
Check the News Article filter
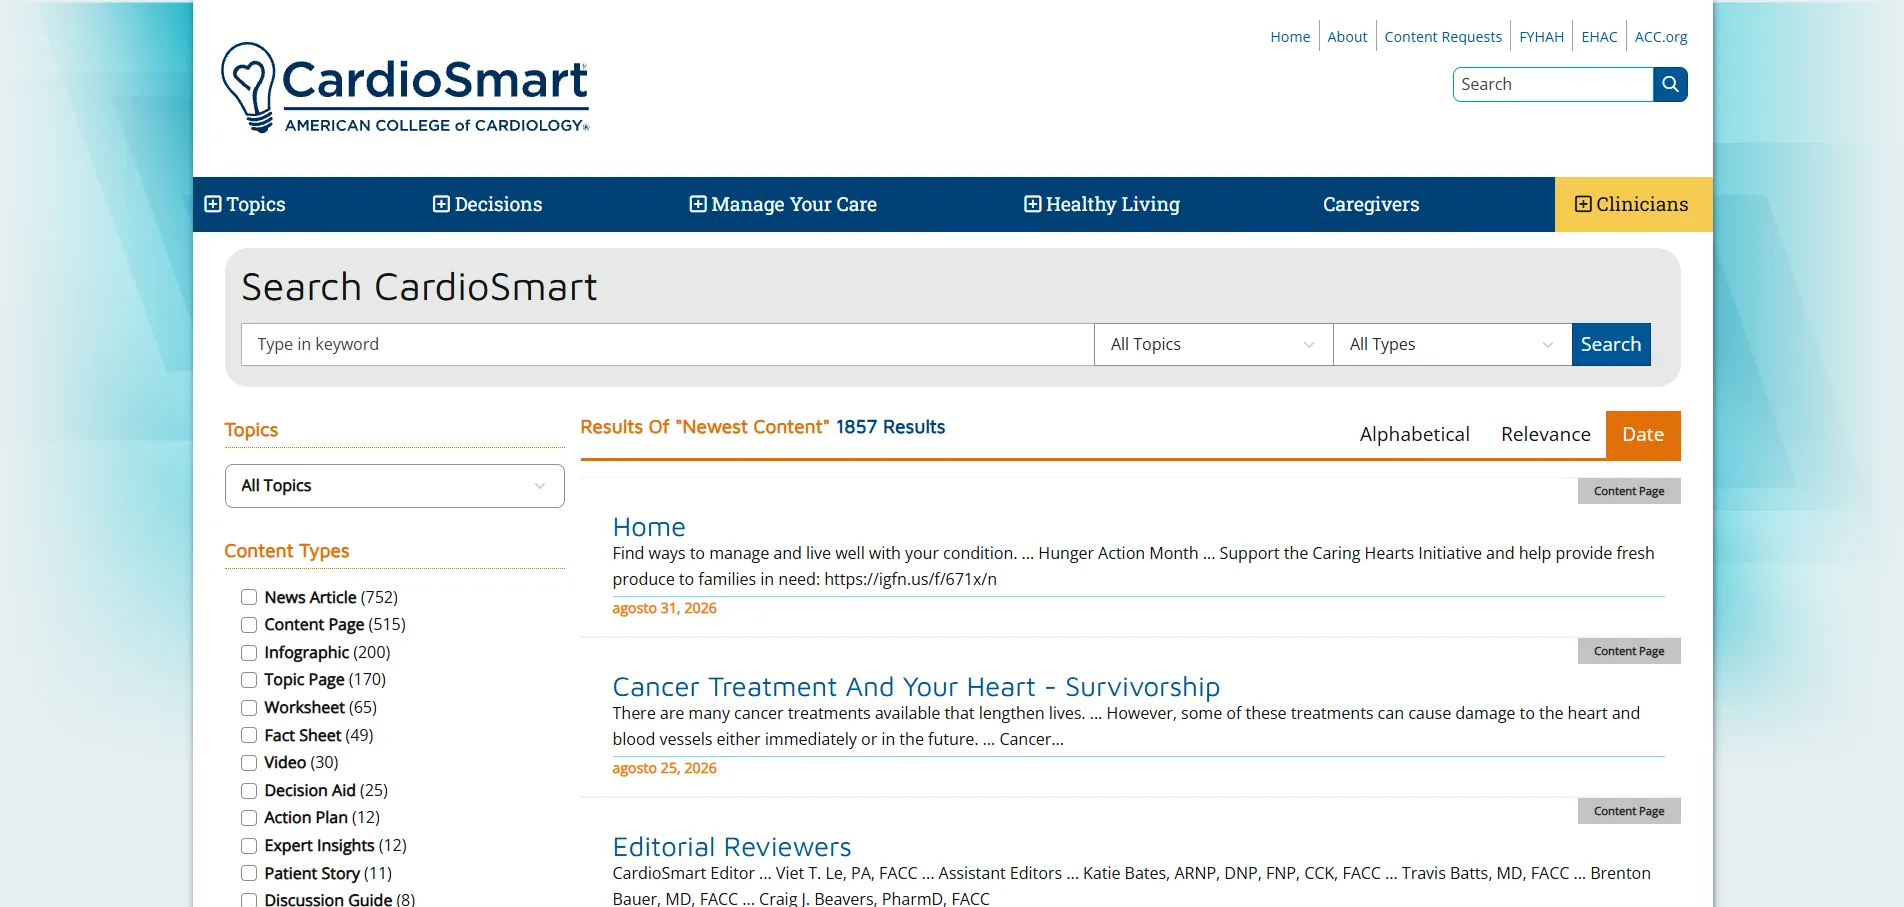[249, 597]
